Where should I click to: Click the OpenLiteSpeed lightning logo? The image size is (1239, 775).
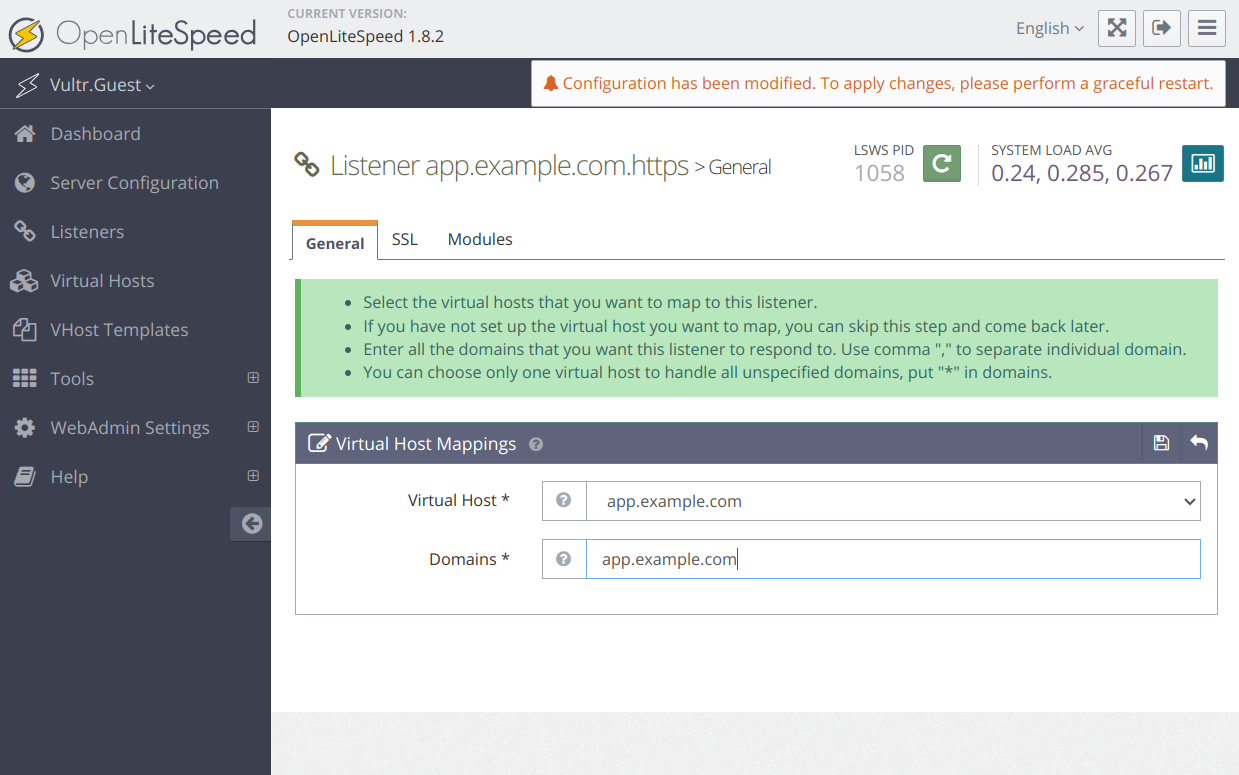pos(26,34)
